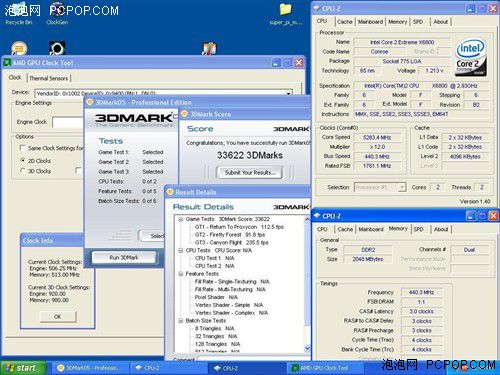500x375 pixels.
Task: Open the Processor Selection dropdown in CPU-Z
Action: coord(402,187)
